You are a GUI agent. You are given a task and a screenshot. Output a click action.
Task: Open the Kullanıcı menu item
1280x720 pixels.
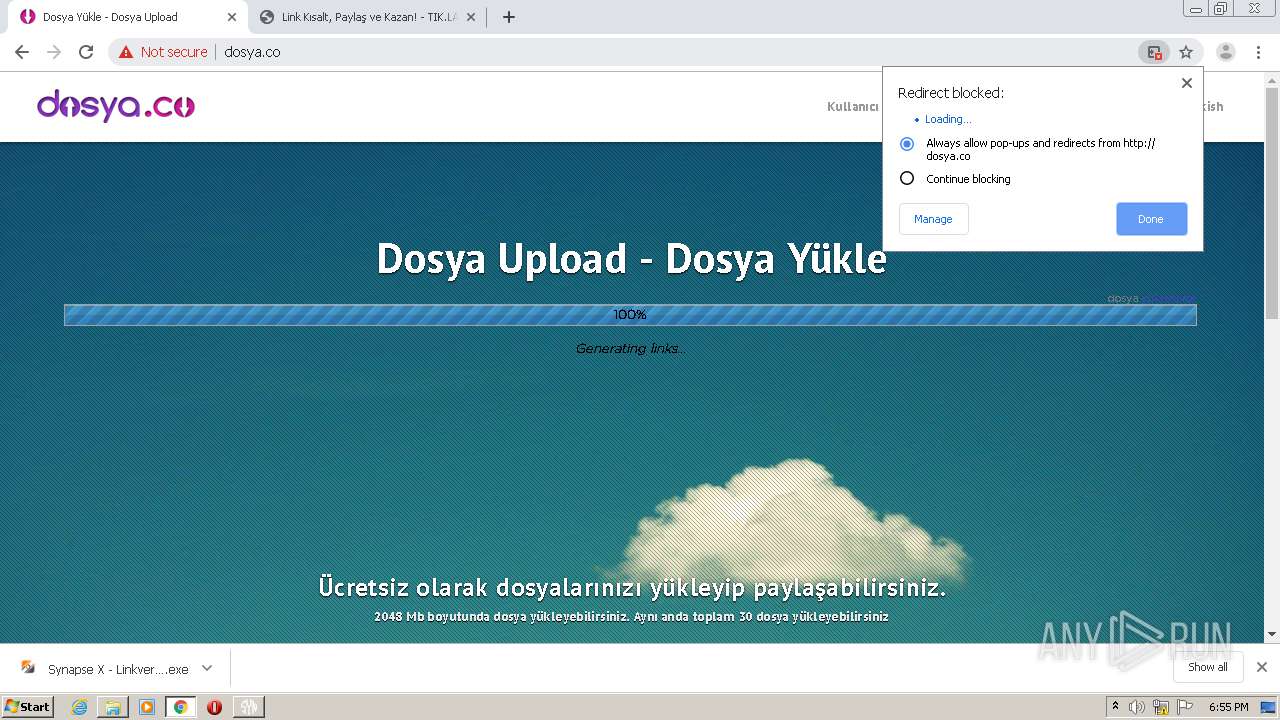852,107
